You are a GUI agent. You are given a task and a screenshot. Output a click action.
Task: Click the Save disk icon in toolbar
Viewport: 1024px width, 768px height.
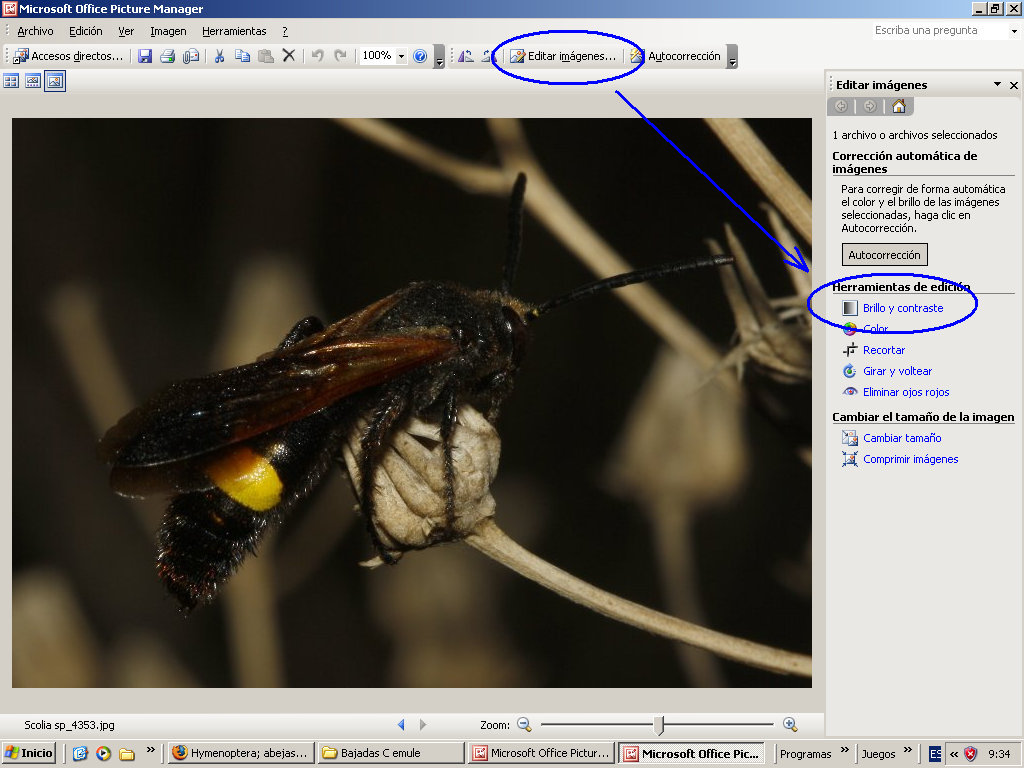click(145, 56)
